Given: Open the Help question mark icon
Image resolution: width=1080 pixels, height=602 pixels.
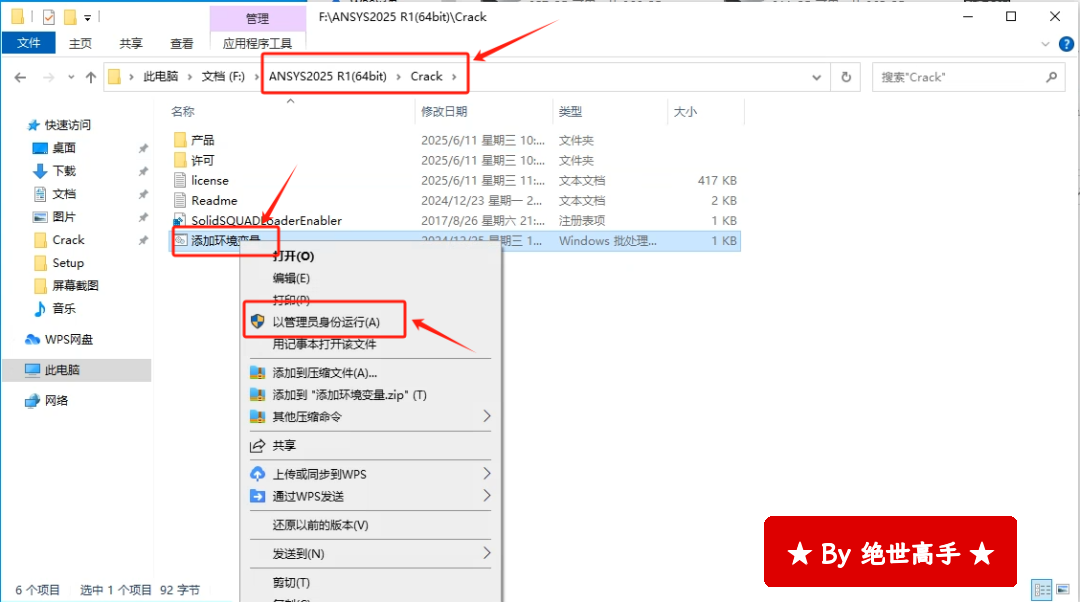Looking at the screenshot, I should click(x=1068, y=43).
